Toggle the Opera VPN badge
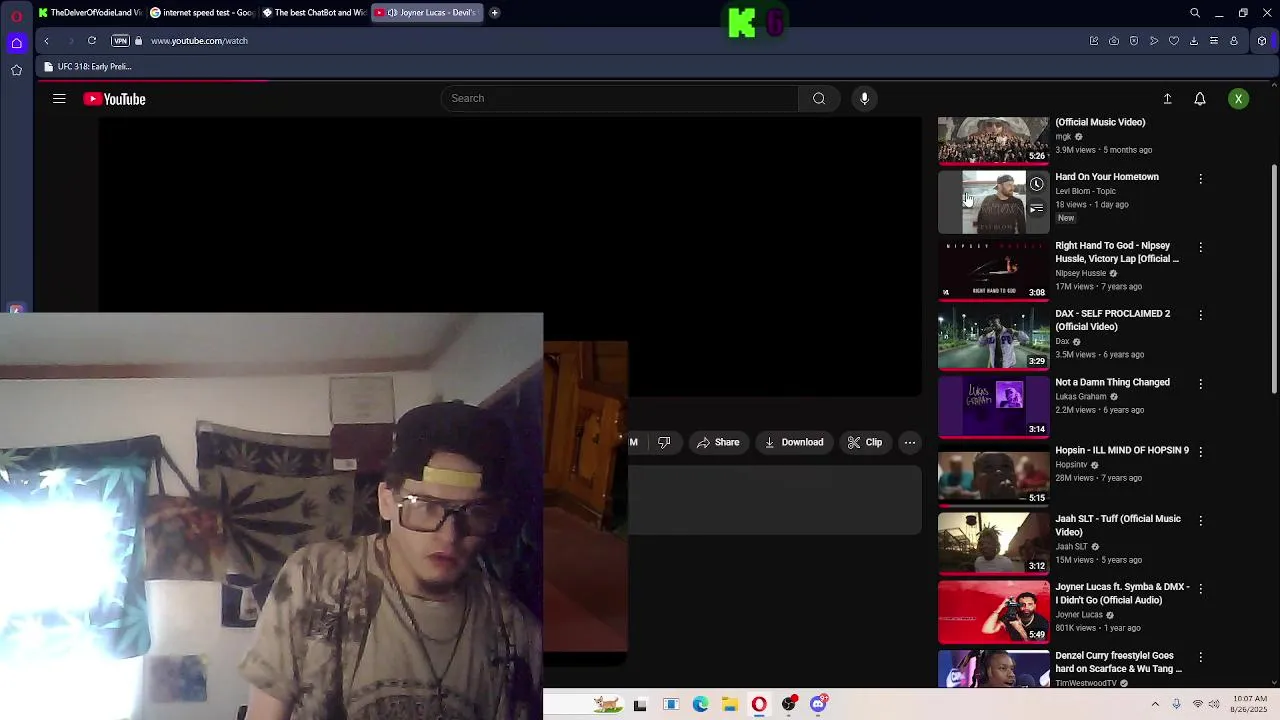This screenshot has width=1280, height=720. 120,41
